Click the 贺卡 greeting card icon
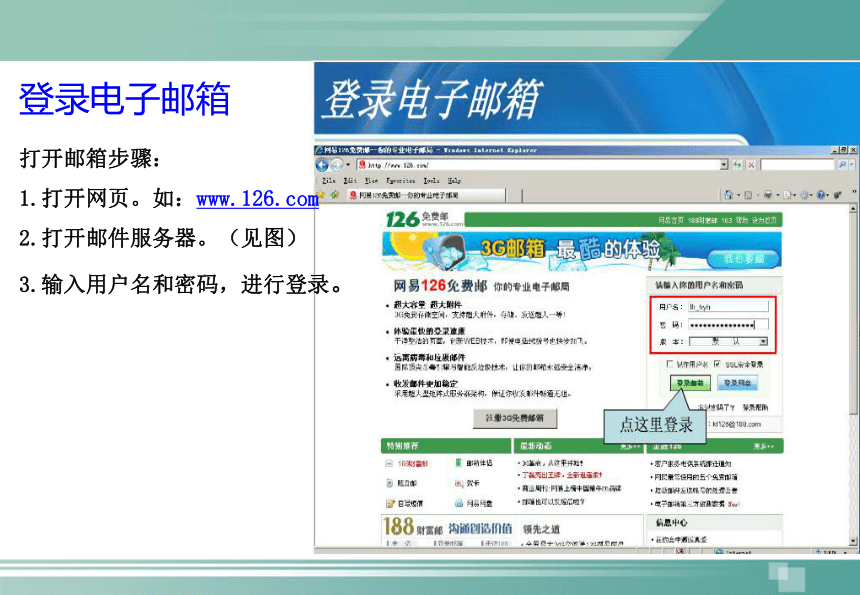 click(459, 483)
